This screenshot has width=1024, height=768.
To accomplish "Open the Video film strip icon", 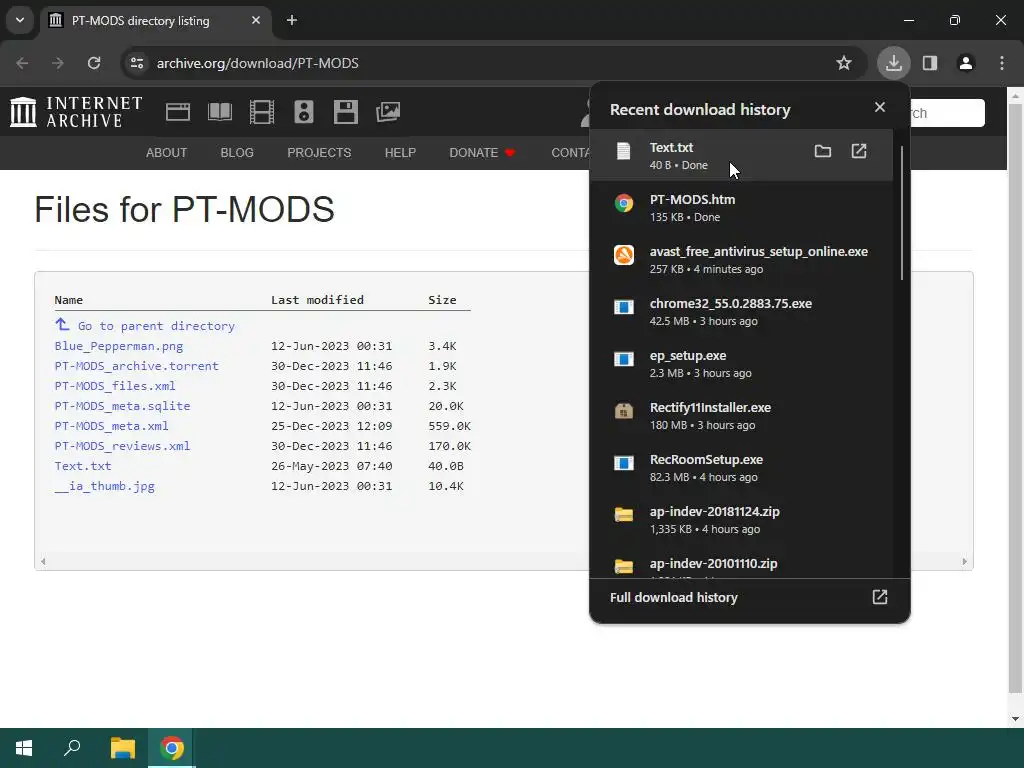I will (x=261, y=112).
